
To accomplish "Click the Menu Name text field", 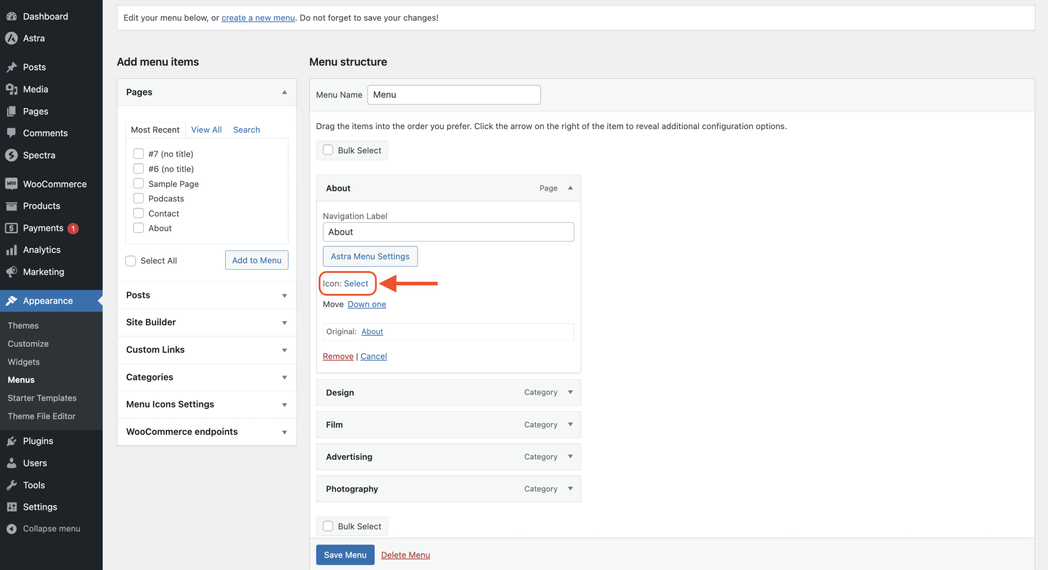I will tap(453, 95).
